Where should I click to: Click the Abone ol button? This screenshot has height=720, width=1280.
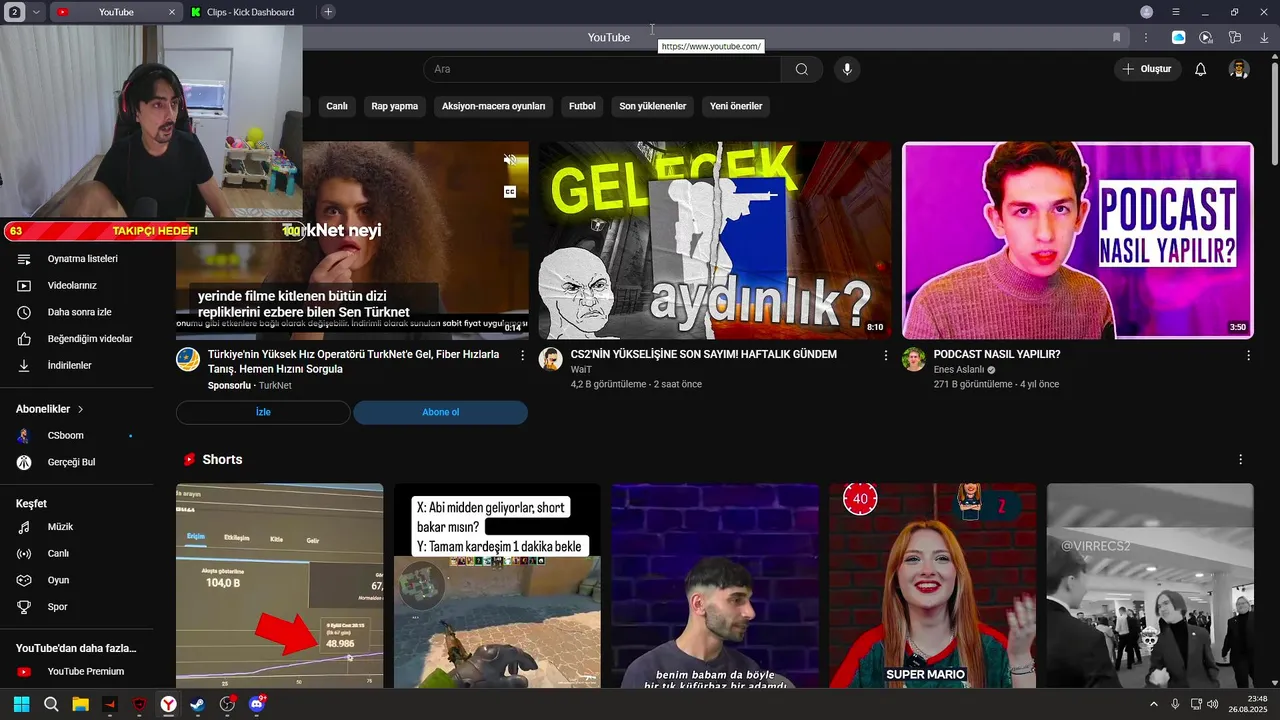pos(440,412)
